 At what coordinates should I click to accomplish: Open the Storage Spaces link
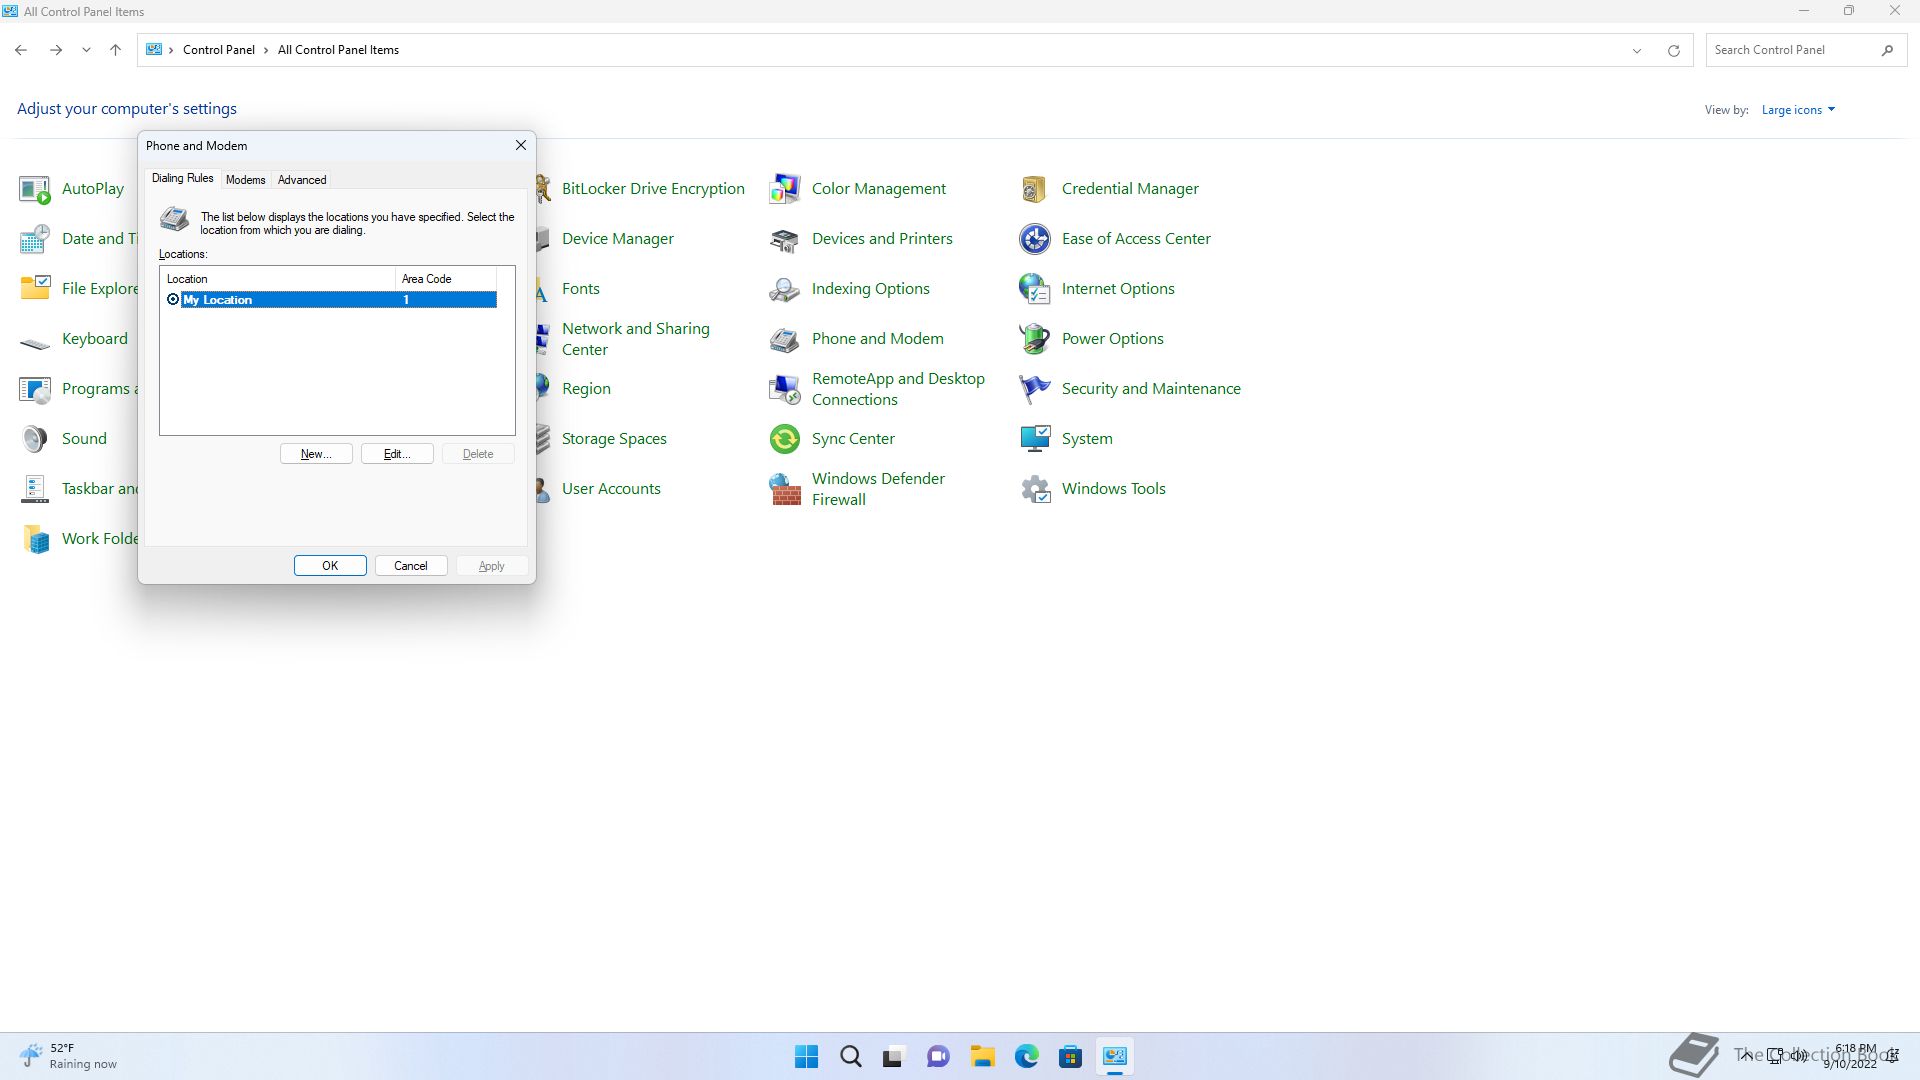coord(614,439)
